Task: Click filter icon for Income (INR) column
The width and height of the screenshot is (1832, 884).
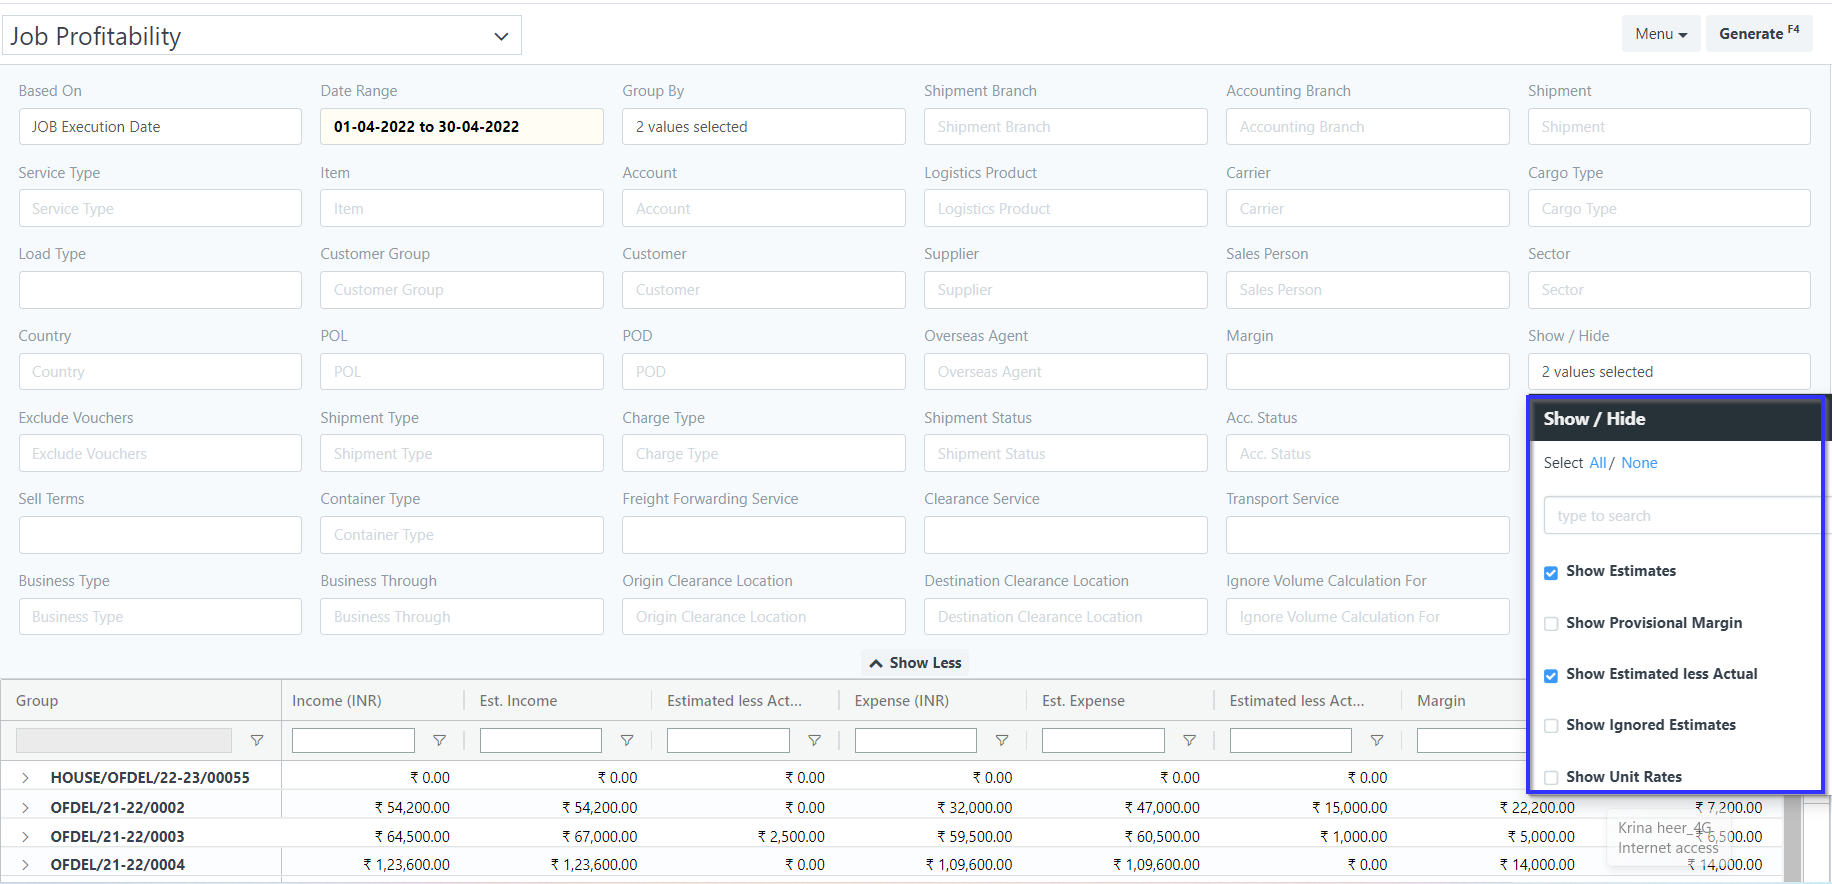Action: click(439, 741)
